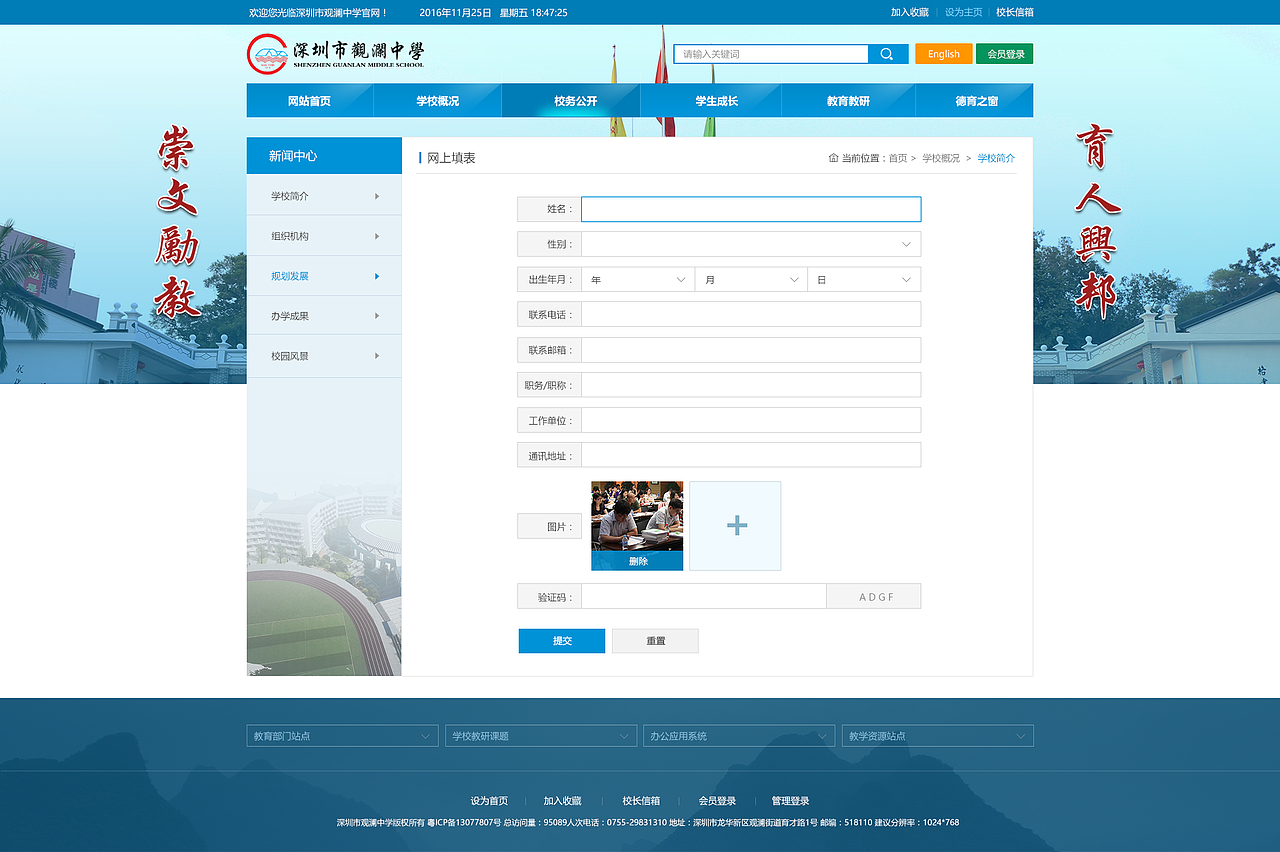Click the 管理登录 footer link
The image size is (1280, 852).
click(789, 800)
